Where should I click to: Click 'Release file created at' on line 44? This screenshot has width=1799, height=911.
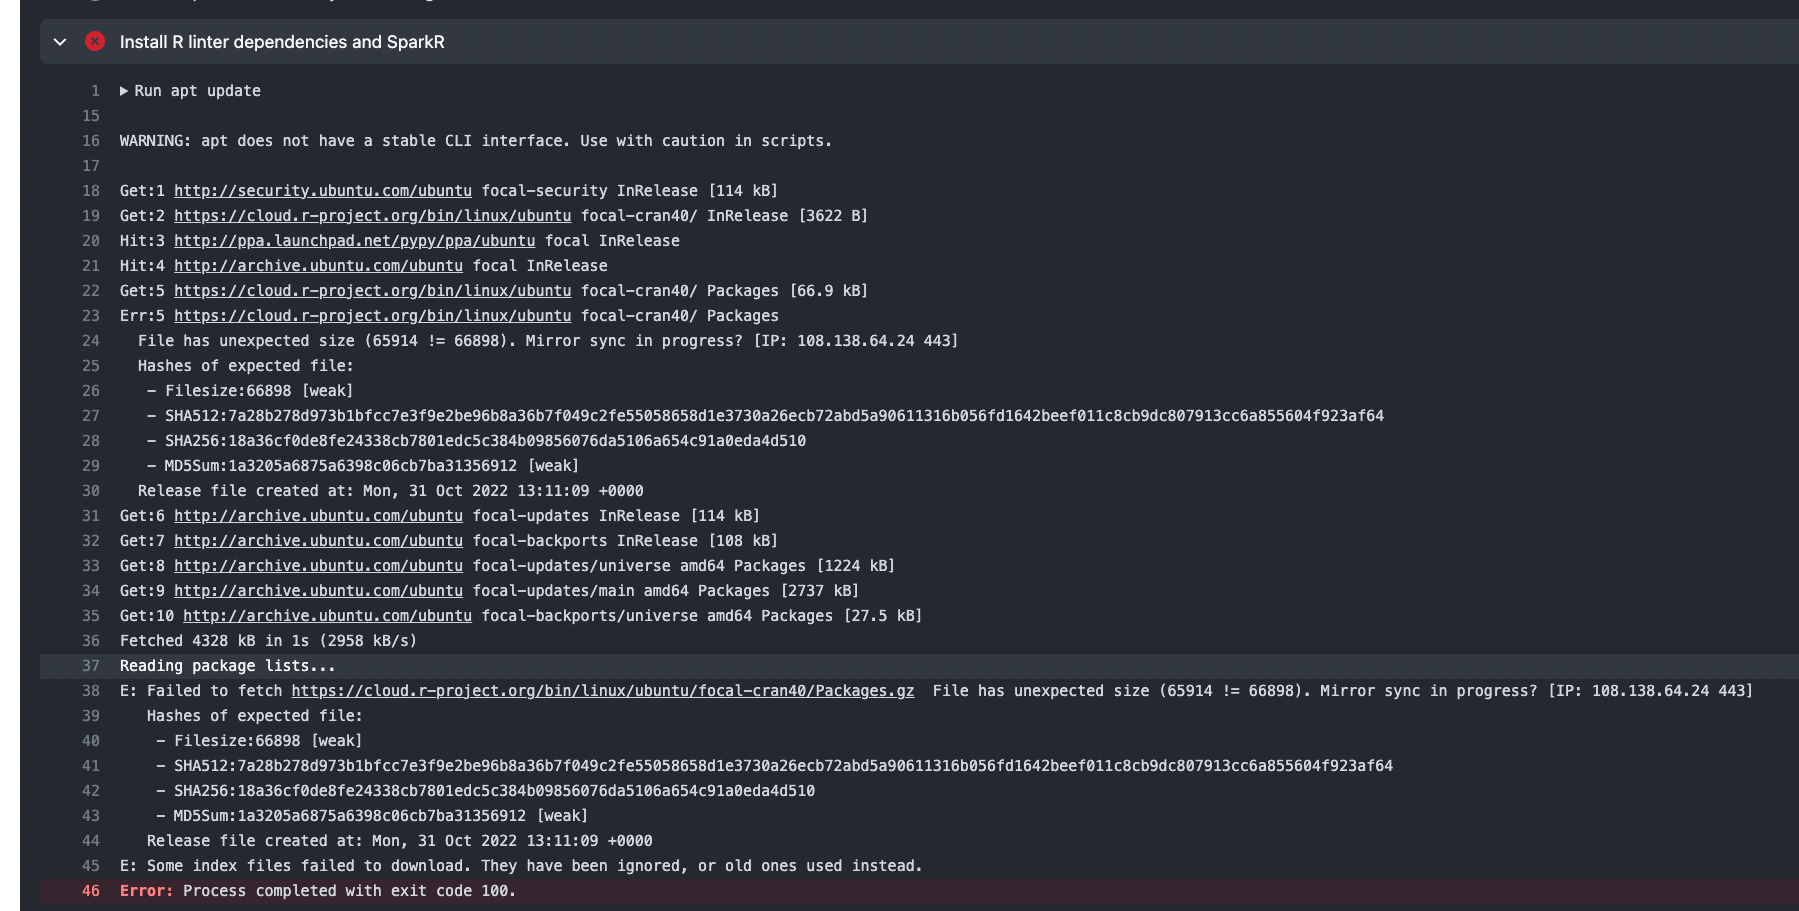(x=400, y=841)
